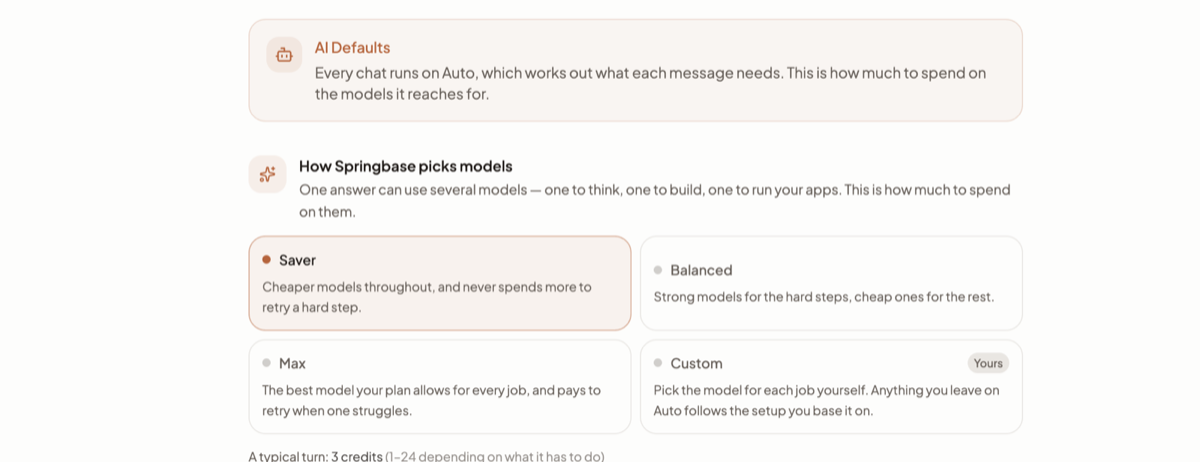Choose the Saver spending card
Image resolution: width=1200 pixels, height=462 pixels.
pyautogui.click(x=440, y=283)
